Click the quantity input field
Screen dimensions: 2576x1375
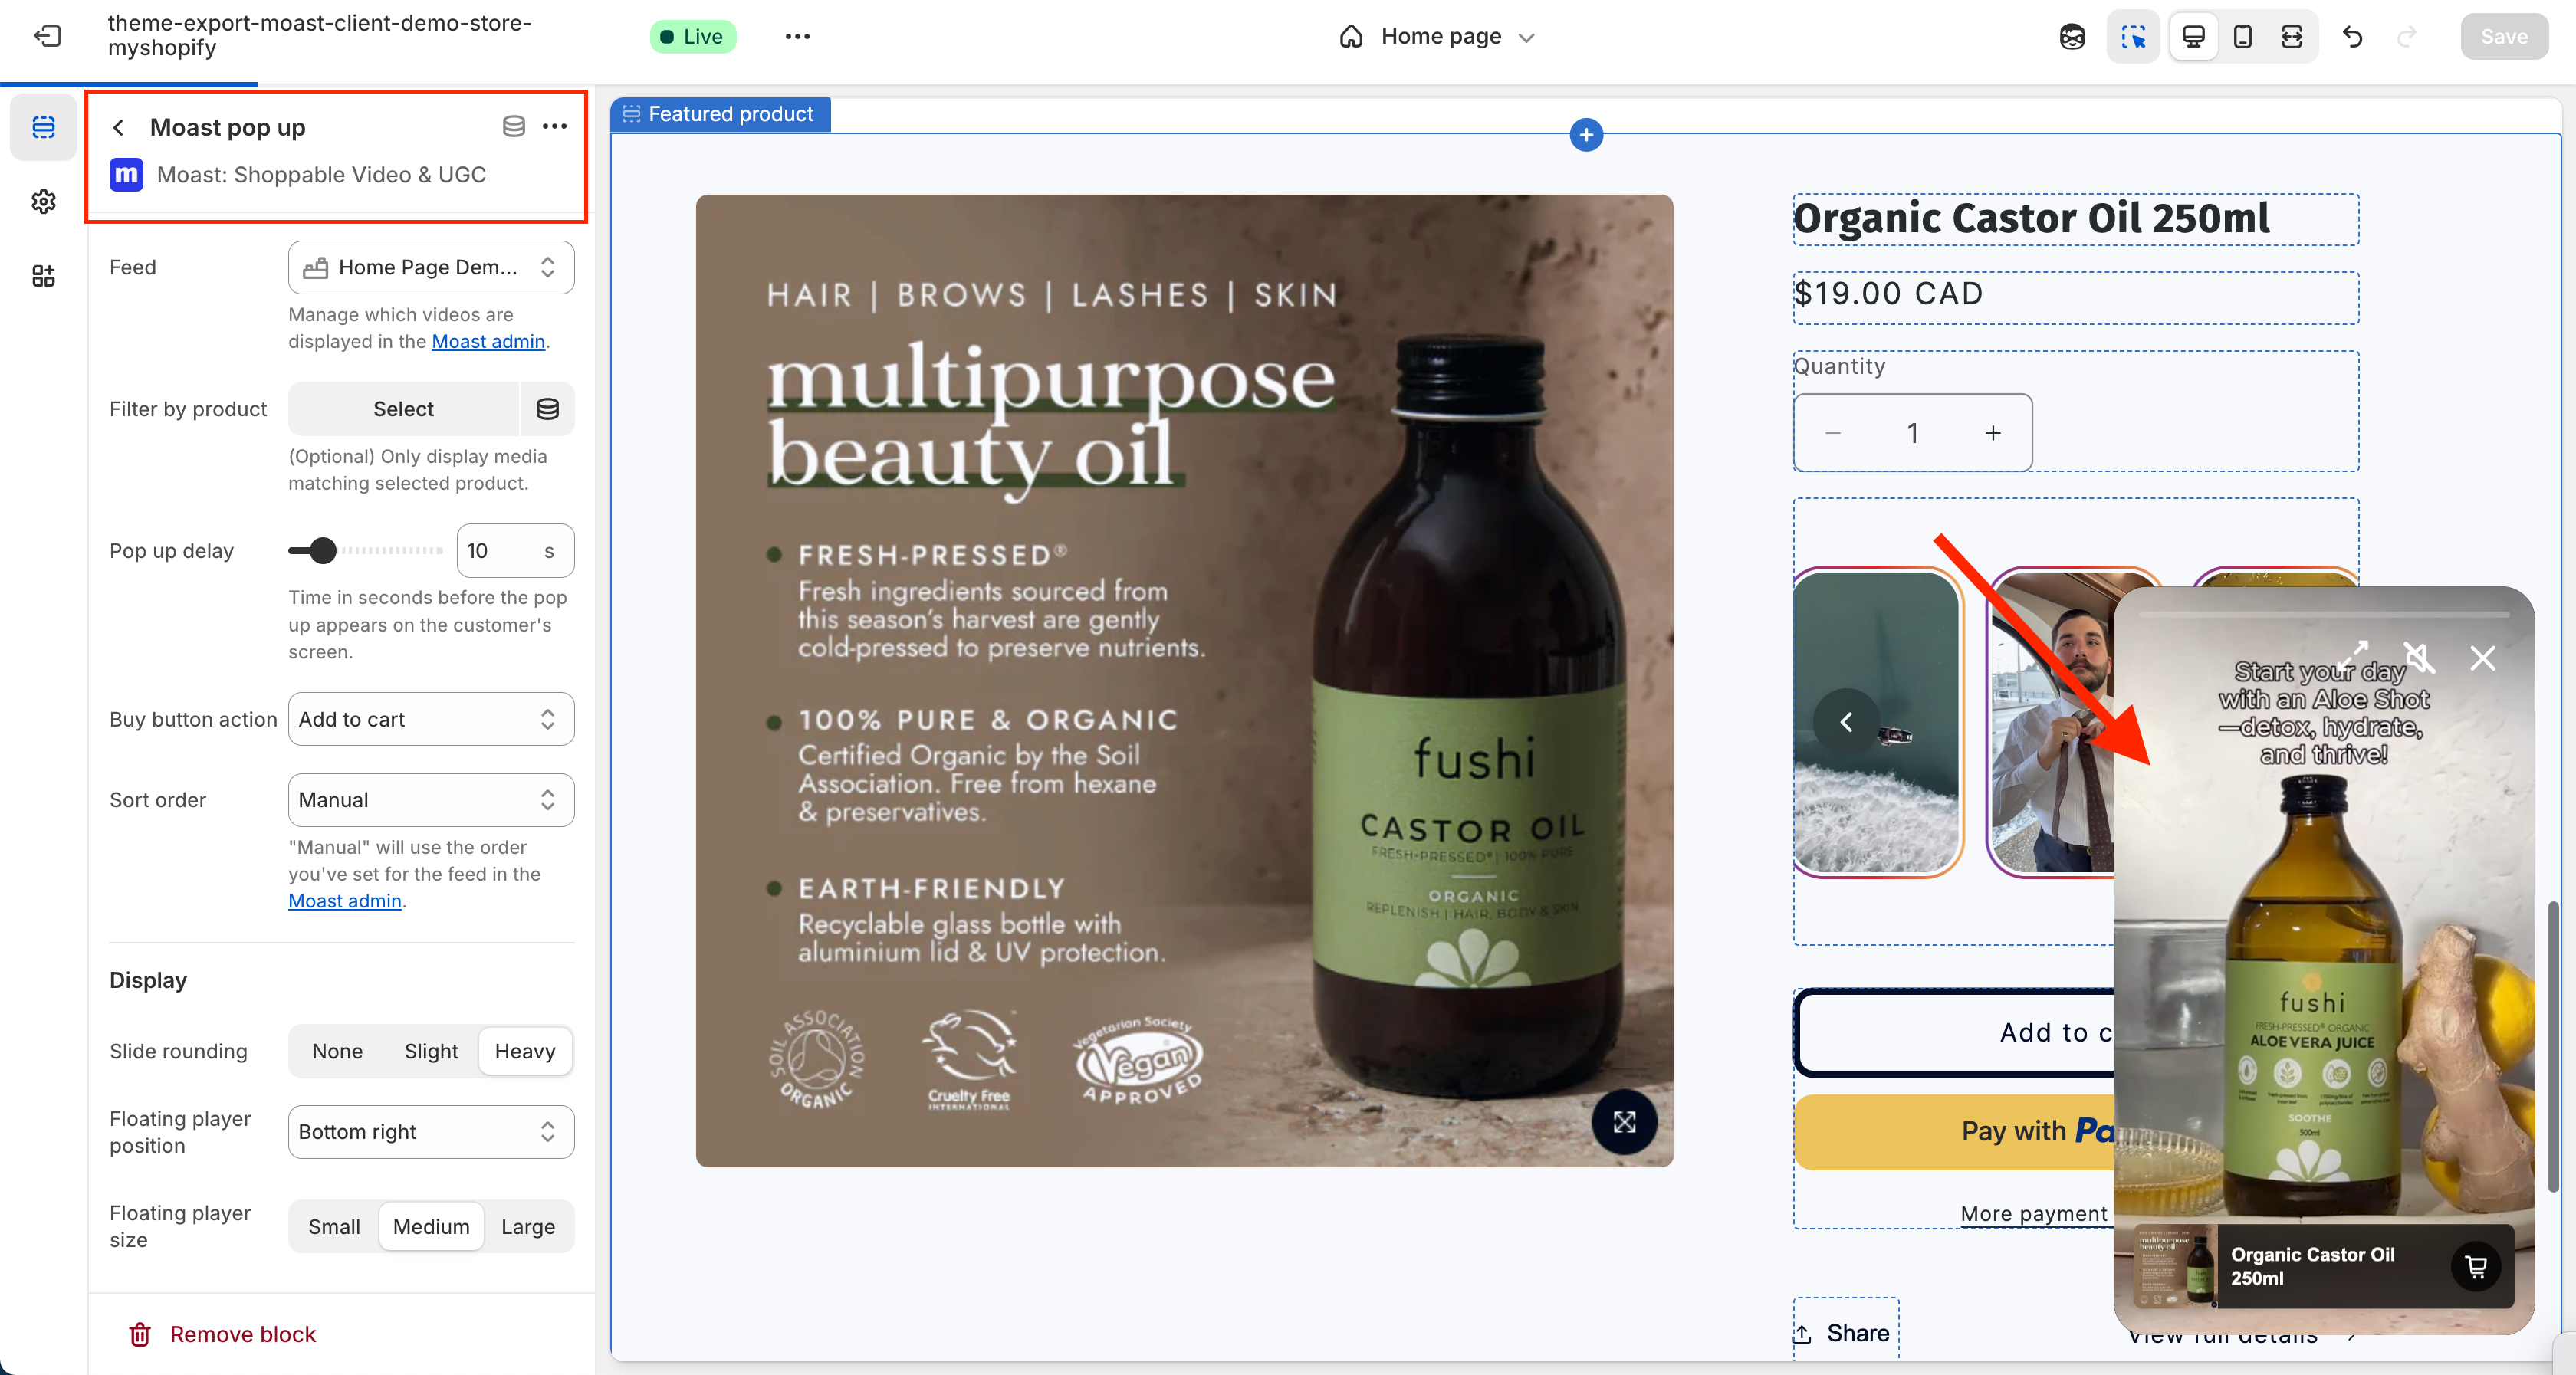pyautogui.click(x=1912, y=433)
